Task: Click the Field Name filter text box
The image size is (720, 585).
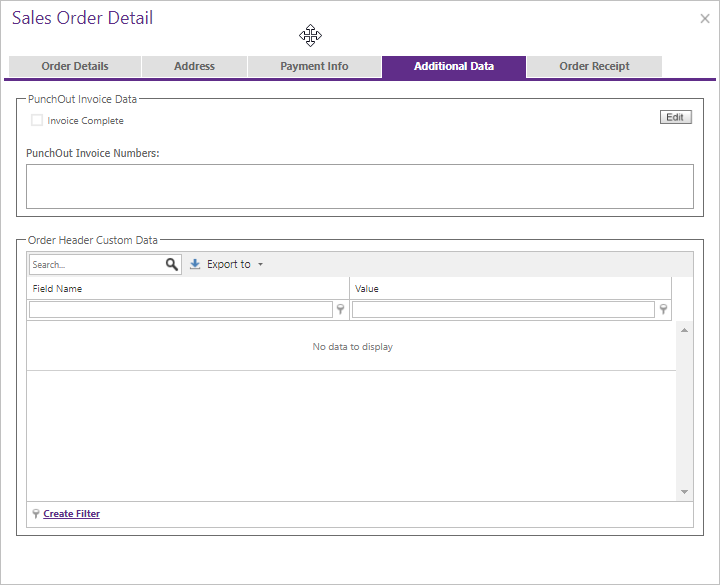Action: (x=180, y=310)
